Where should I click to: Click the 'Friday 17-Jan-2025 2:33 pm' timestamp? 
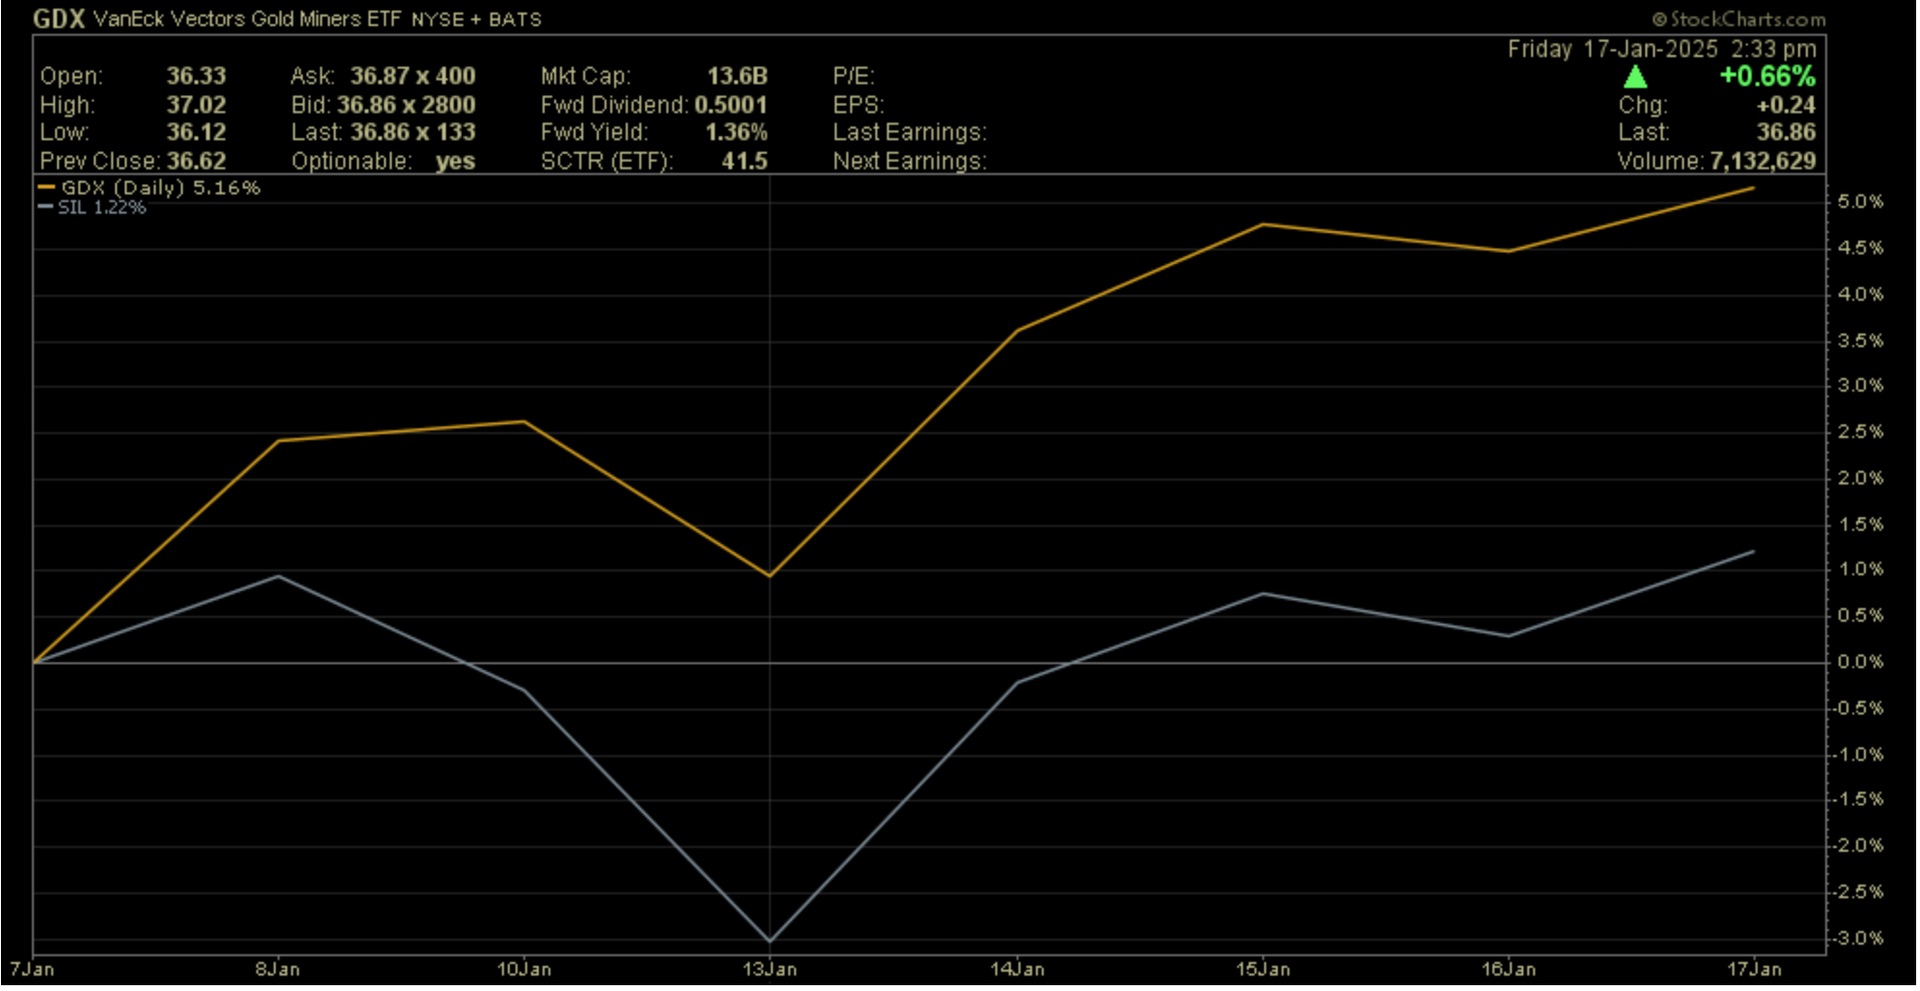(1662, 49)
